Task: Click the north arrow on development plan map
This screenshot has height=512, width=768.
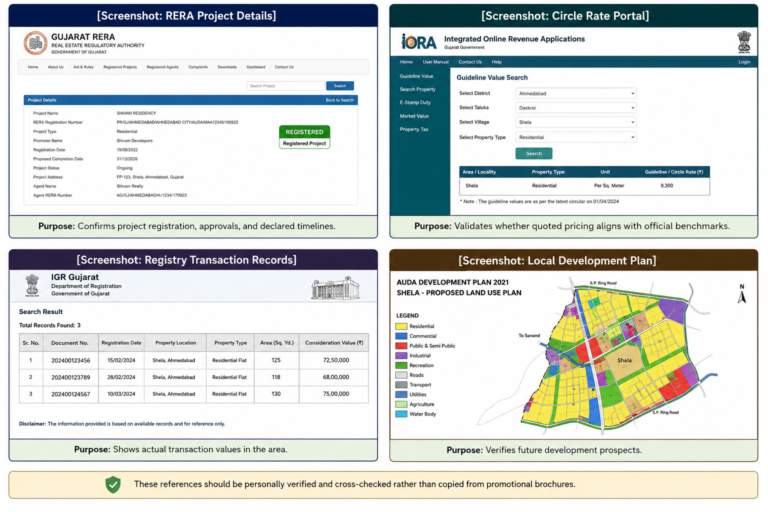Action: point(742,294)
